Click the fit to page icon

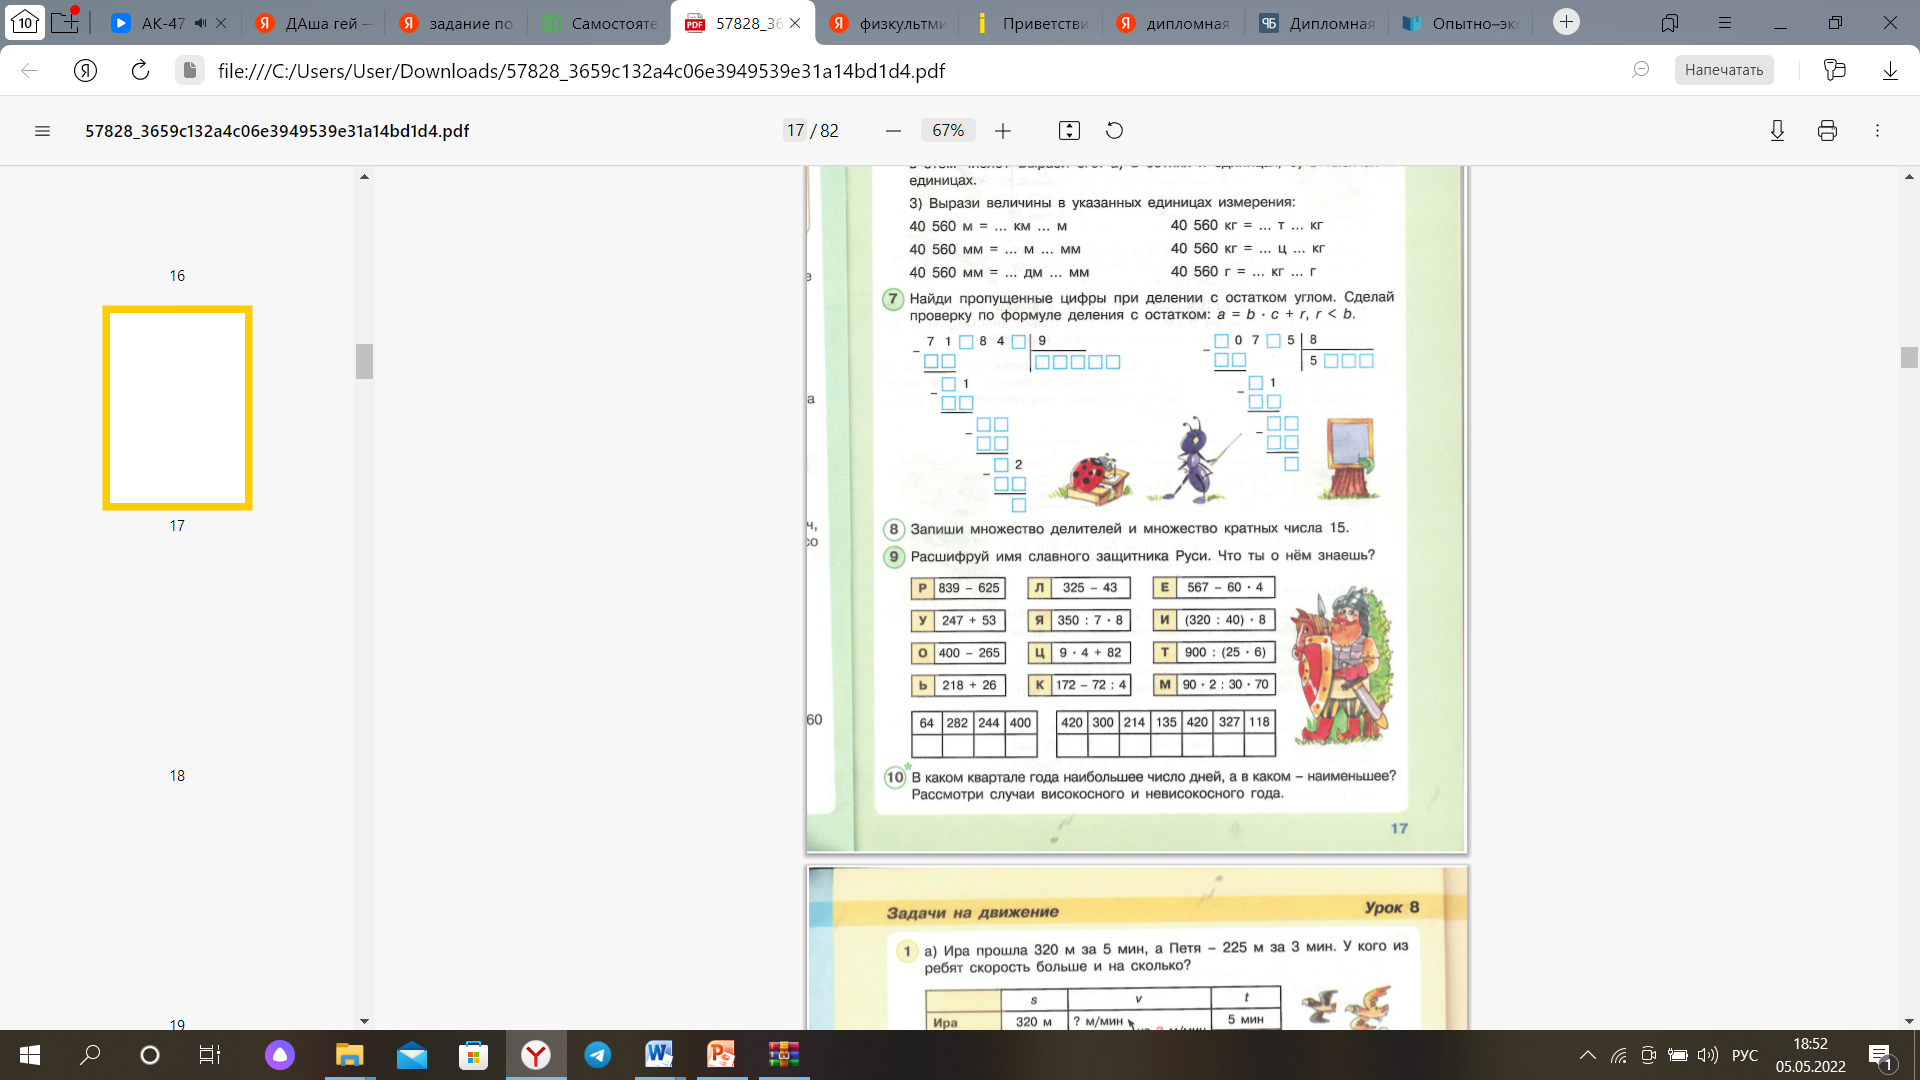coord(1069,131)
